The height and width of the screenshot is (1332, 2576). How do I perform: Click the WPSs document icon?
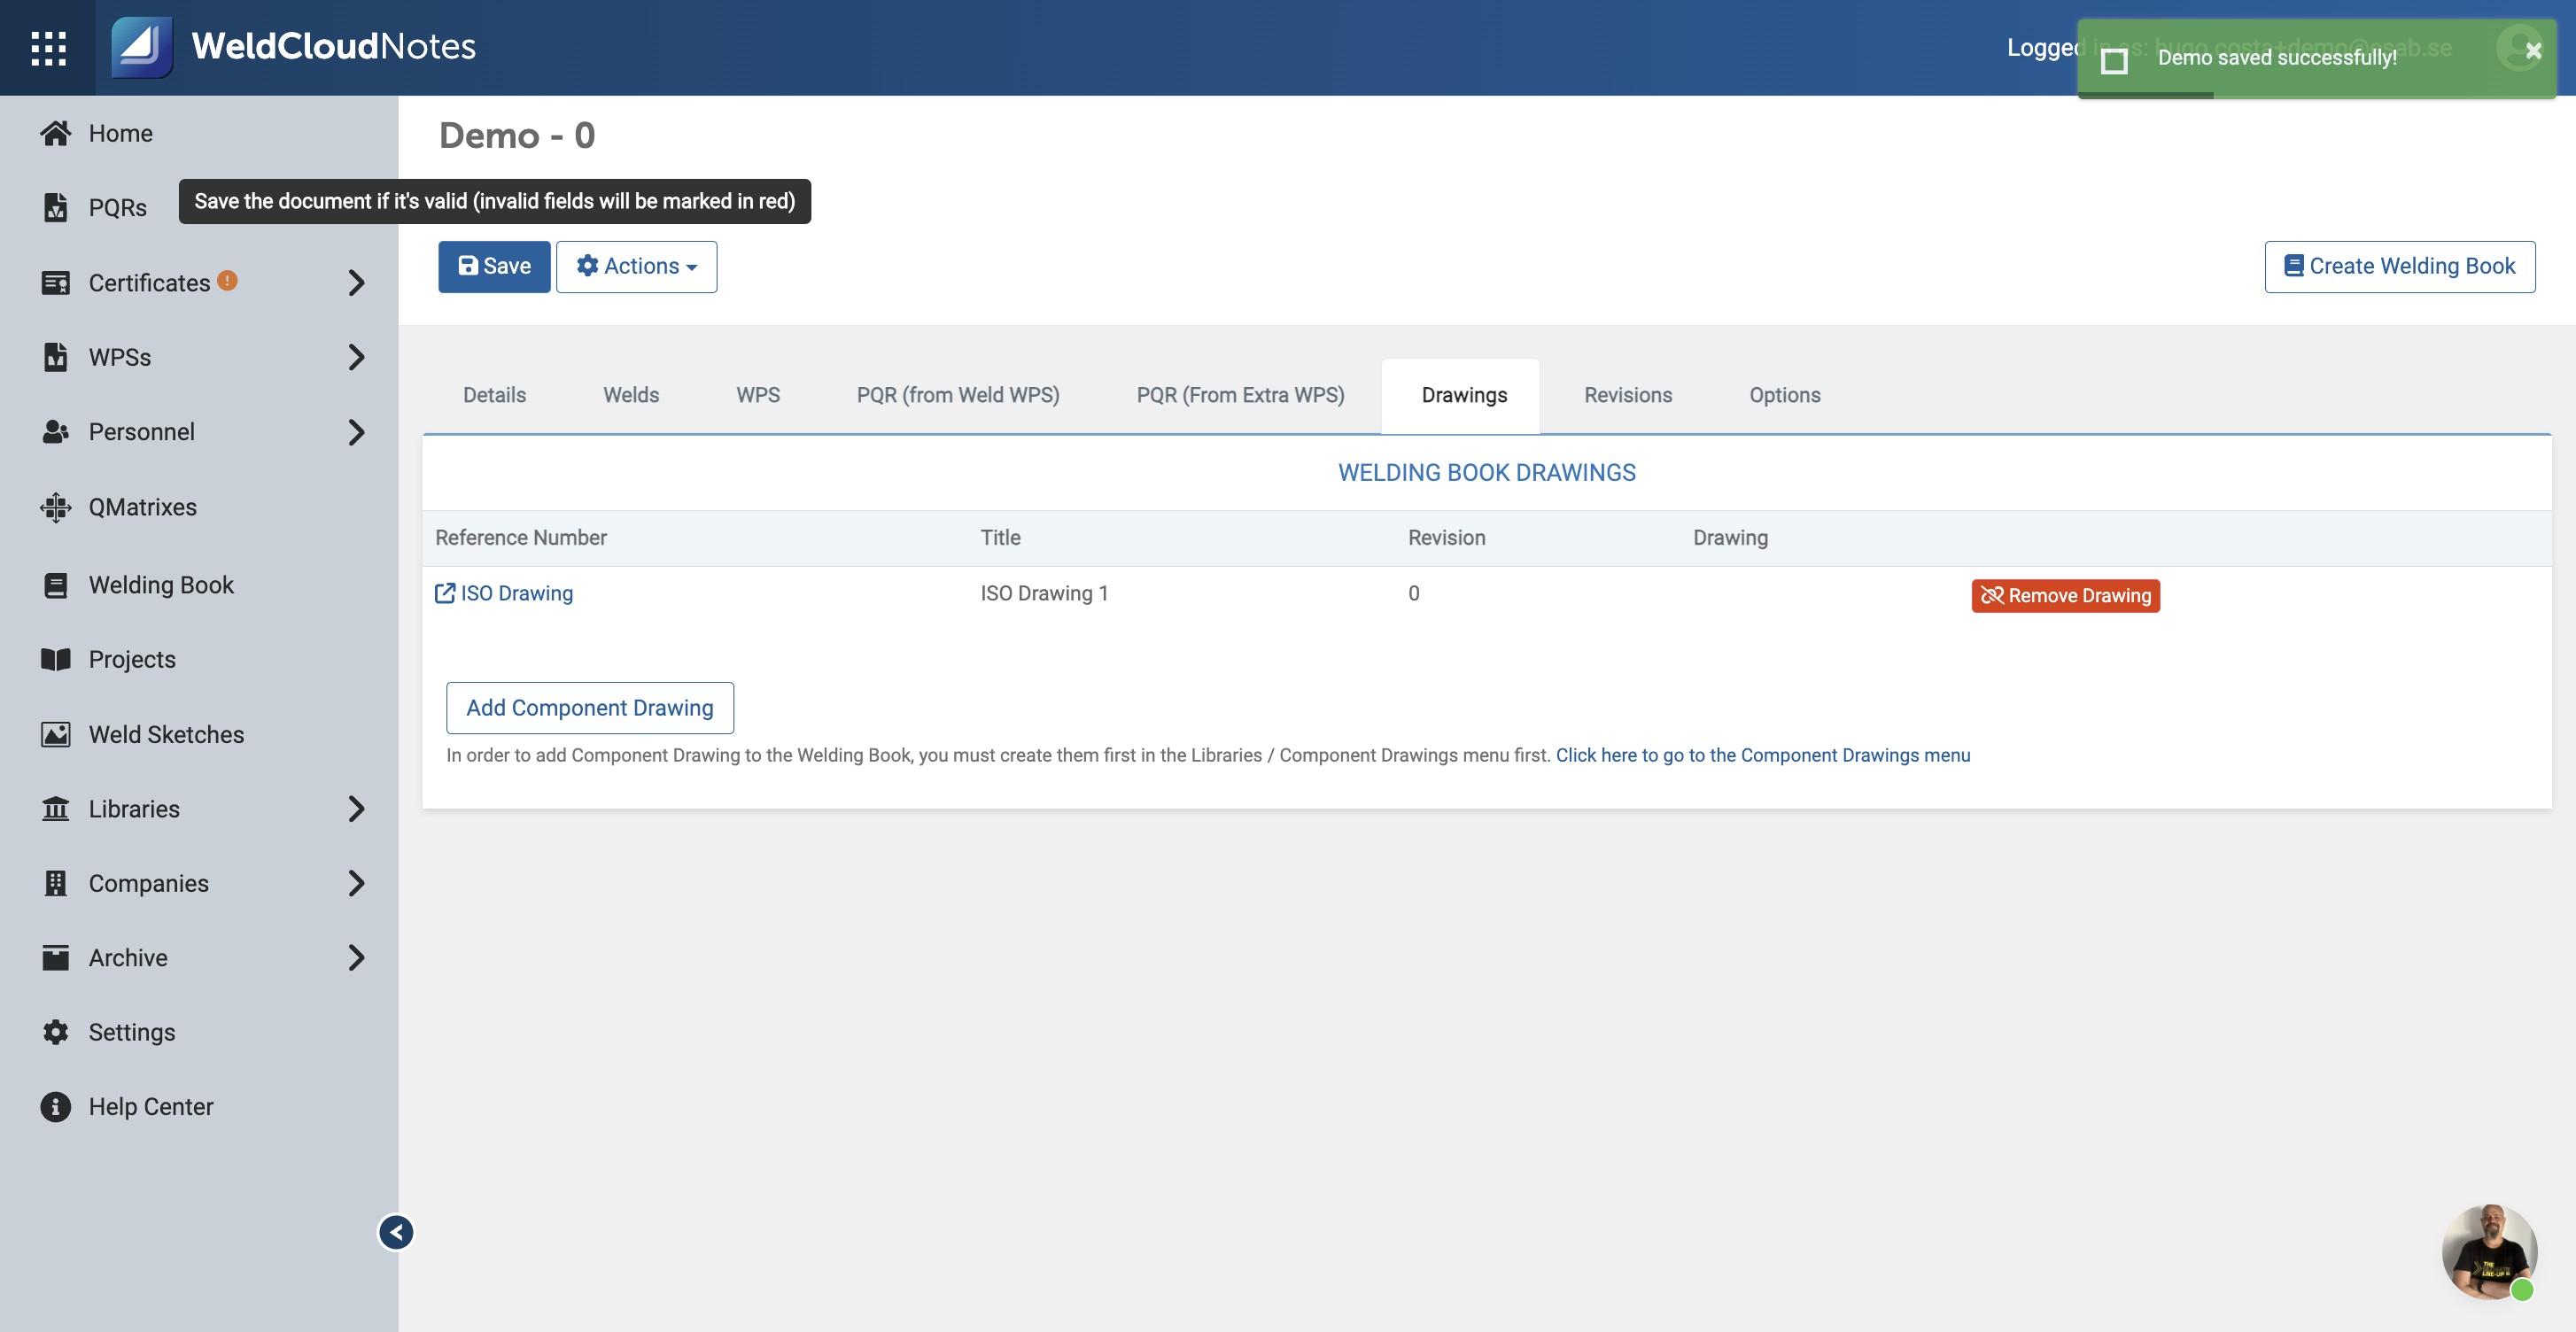coord(56,357)
